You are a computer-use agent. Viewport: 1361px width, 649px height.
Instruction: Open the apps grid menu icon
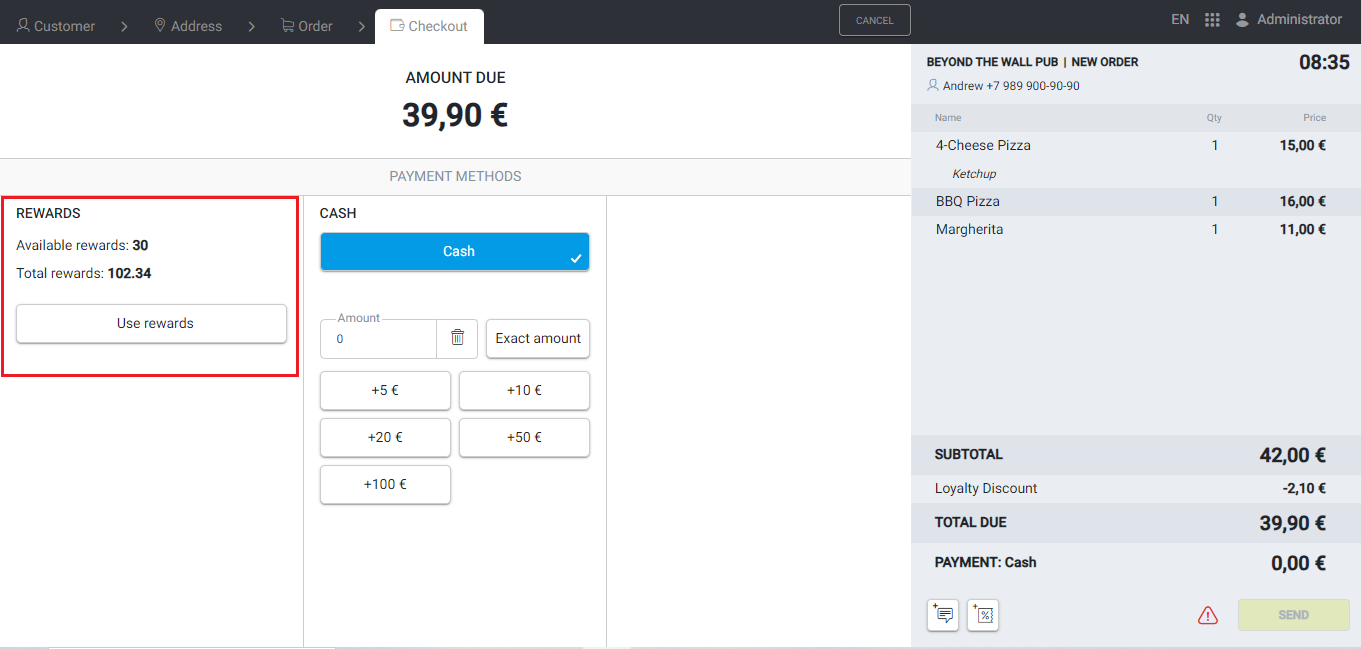[x=1212, y=20]
